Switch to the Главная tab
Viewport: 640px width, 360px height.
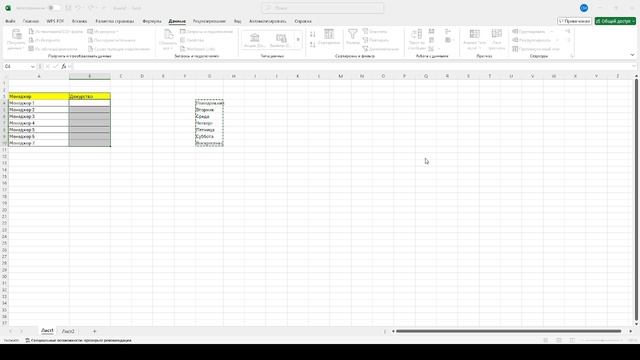pyautogui.click(x=31, y=21)
